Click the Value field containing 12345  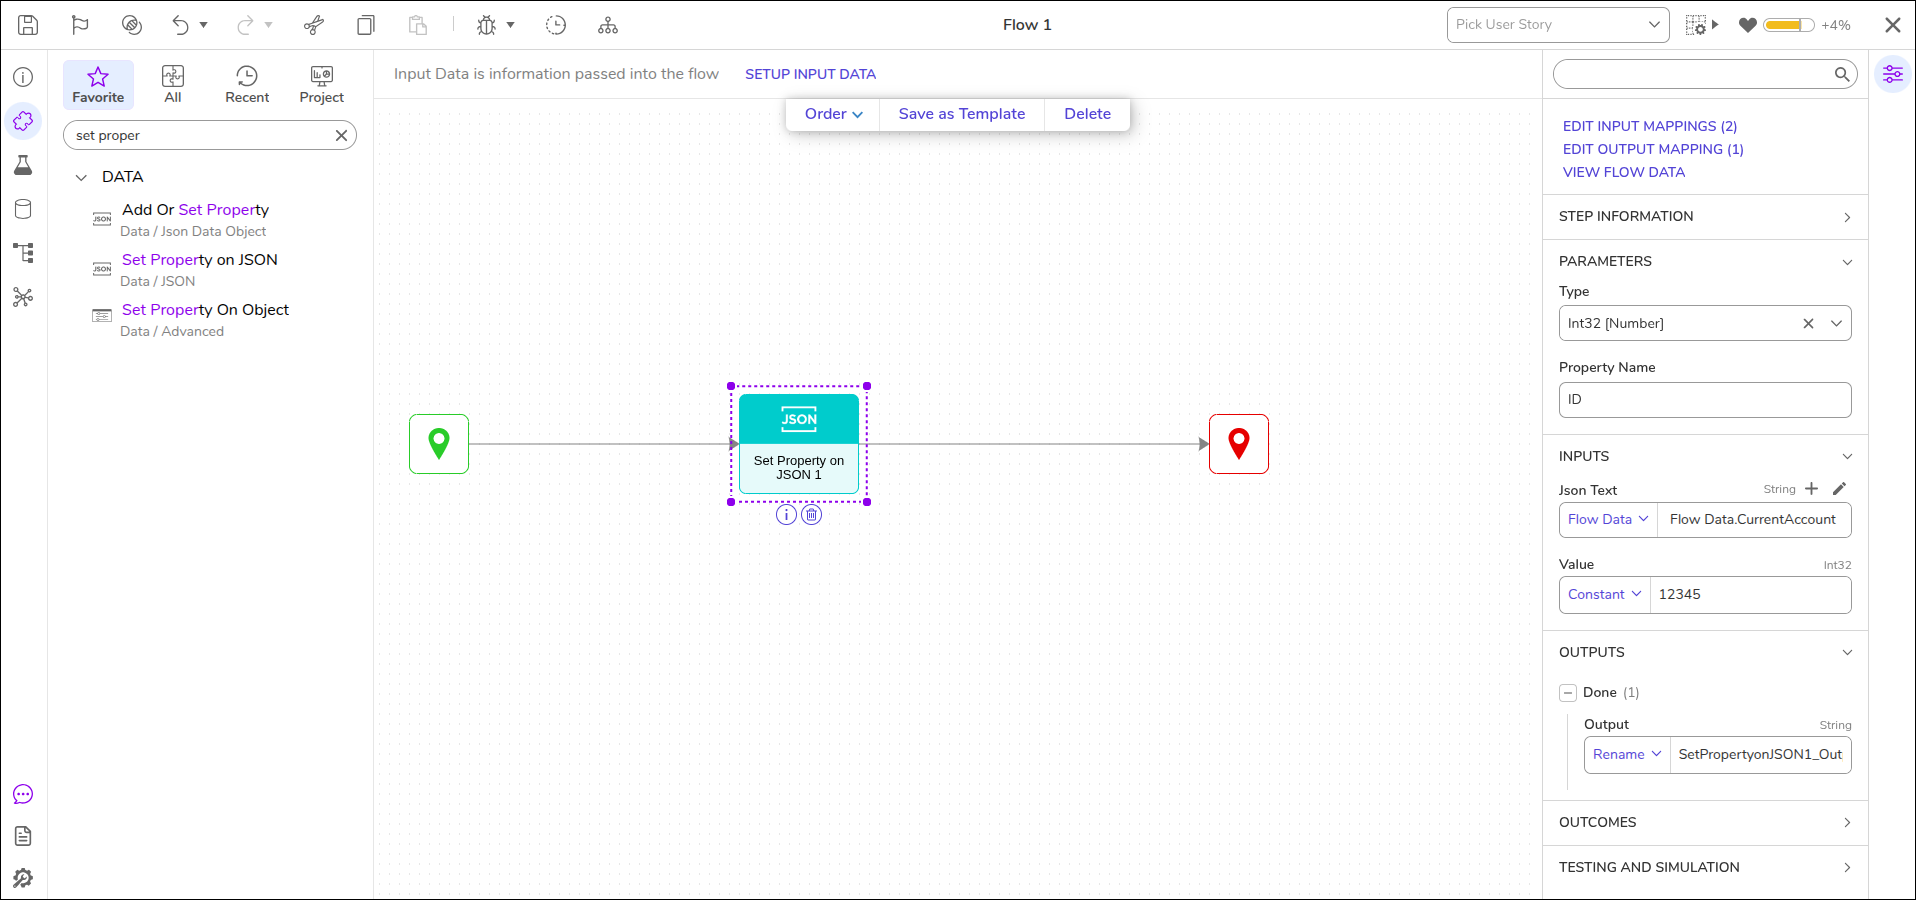1750,594
